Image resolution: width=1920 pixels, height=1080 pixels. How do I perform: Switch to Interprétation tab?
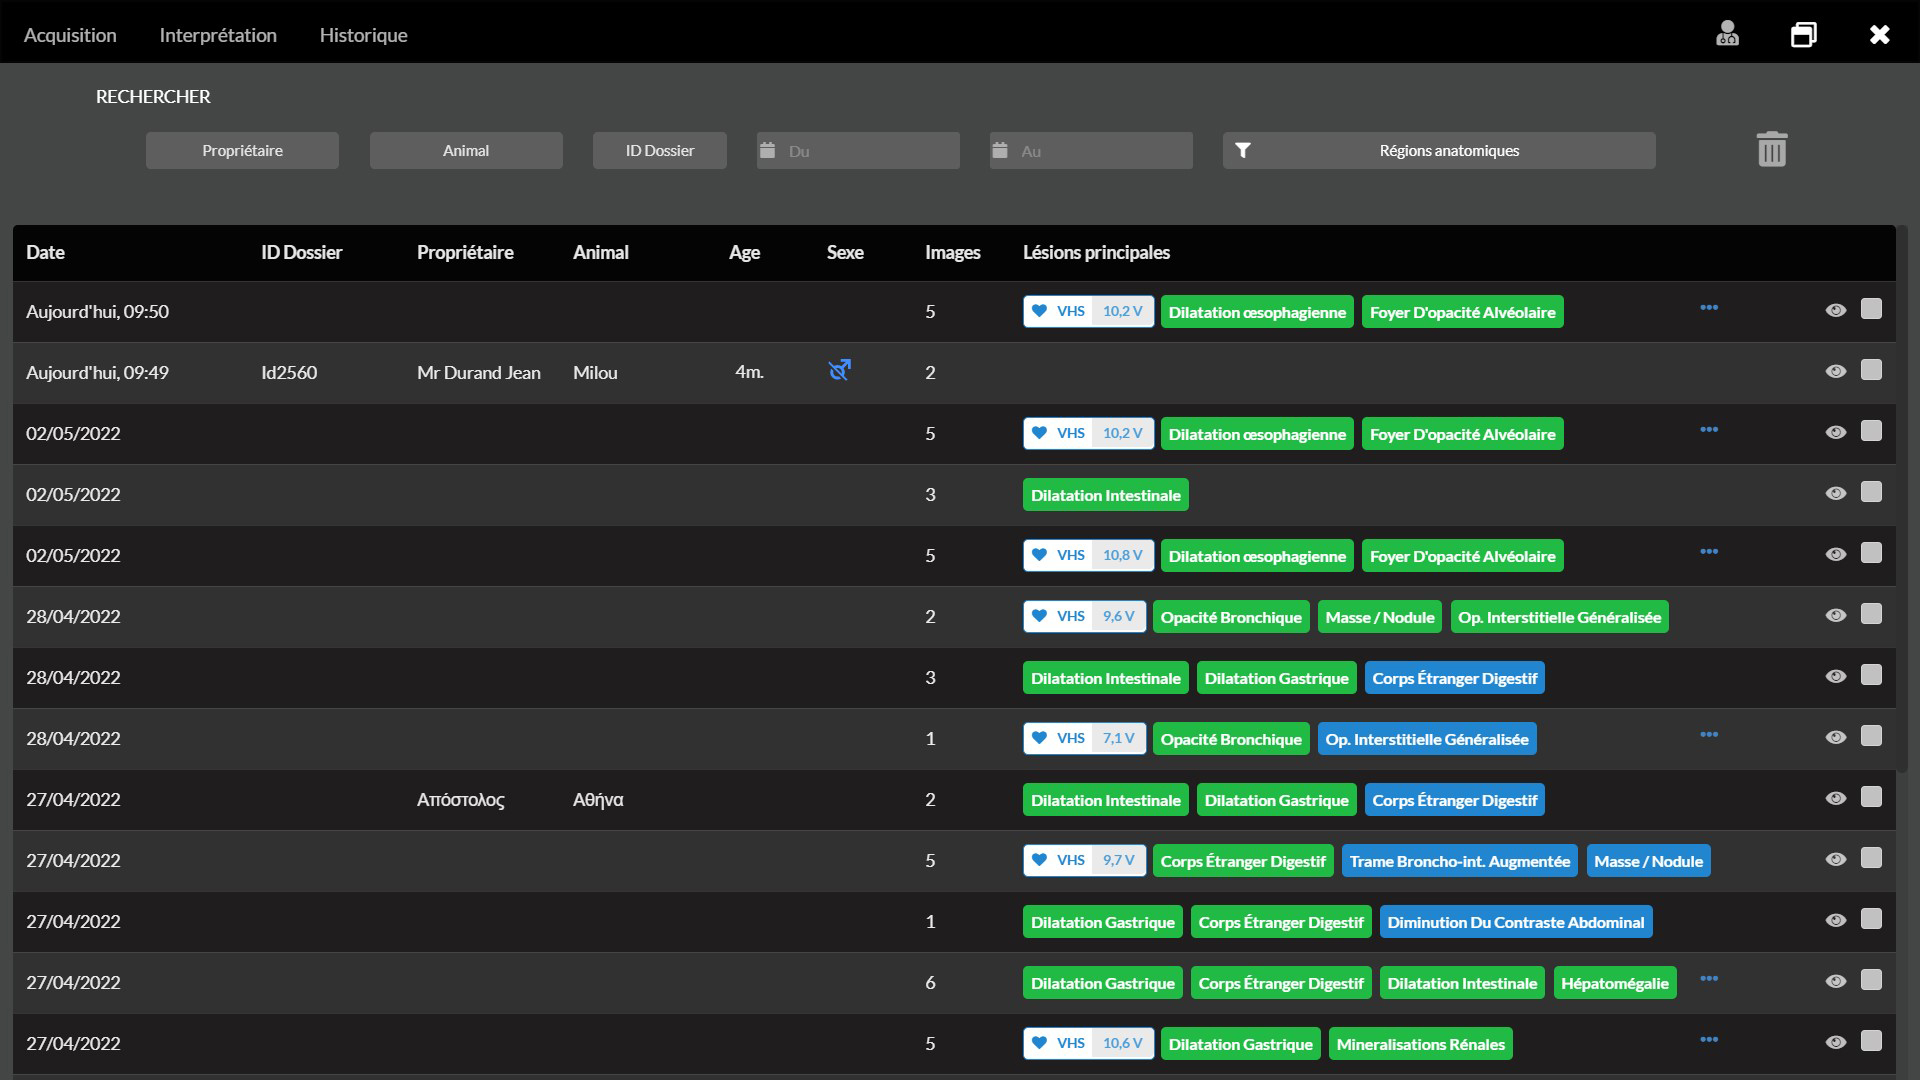click(x=218, y=35)
